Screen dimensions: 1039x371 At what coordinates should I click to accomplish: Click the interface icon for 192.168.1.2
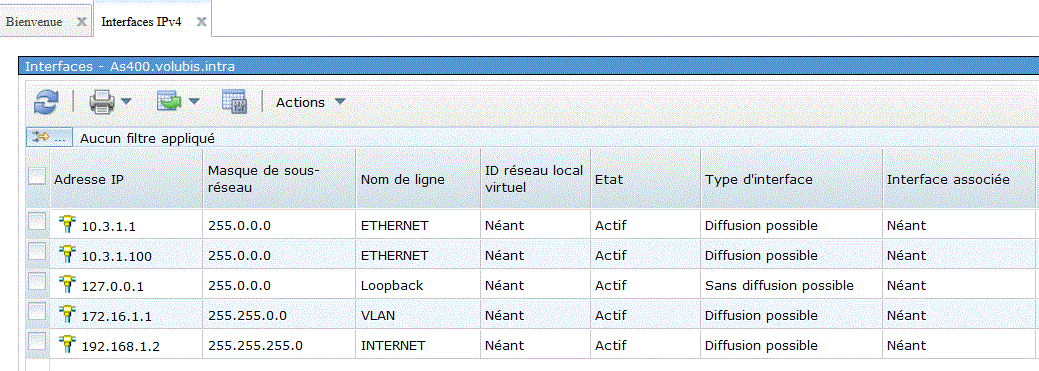click(67, 344)
